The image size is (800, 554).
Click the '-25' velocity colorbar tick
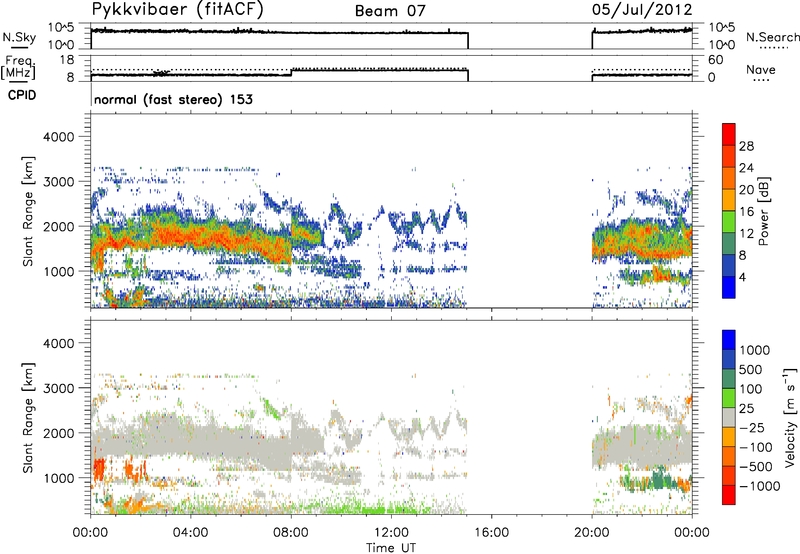[754, 427]
